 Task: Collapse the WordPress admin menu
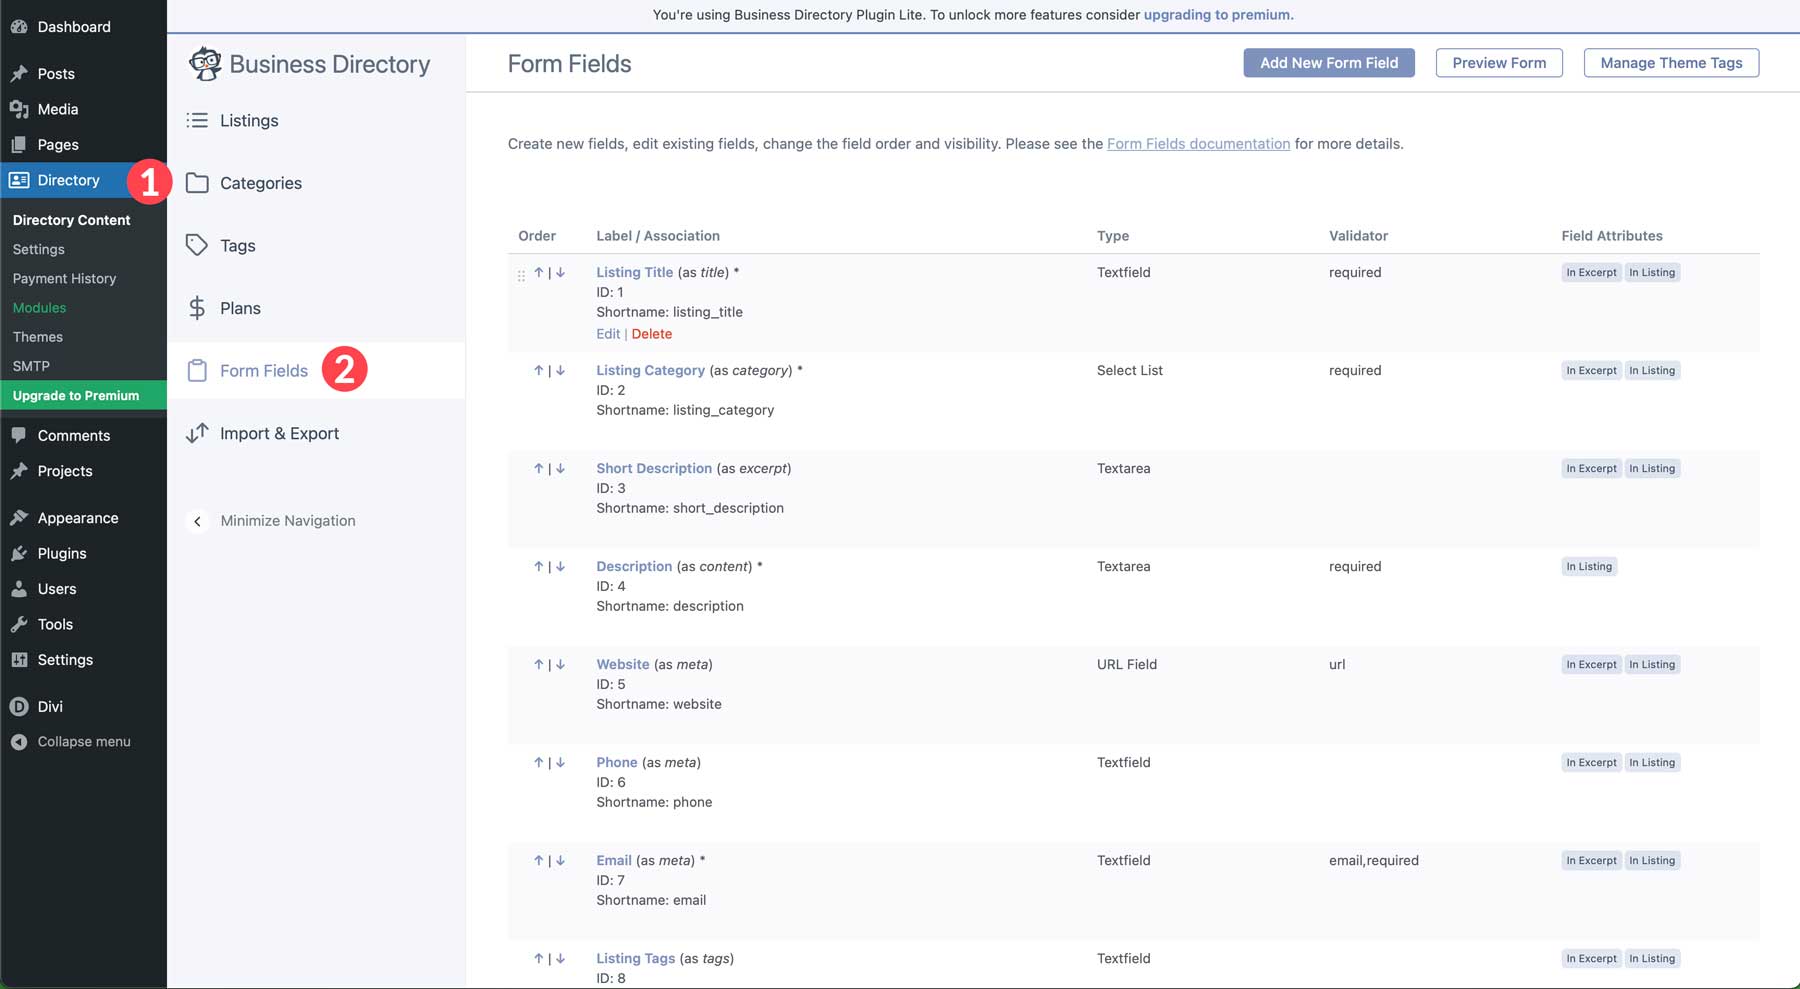pos(72,741)
